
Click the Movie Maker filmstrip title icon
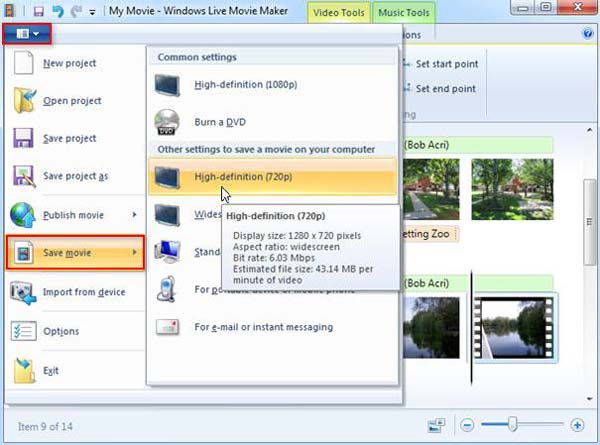[9, 10]
